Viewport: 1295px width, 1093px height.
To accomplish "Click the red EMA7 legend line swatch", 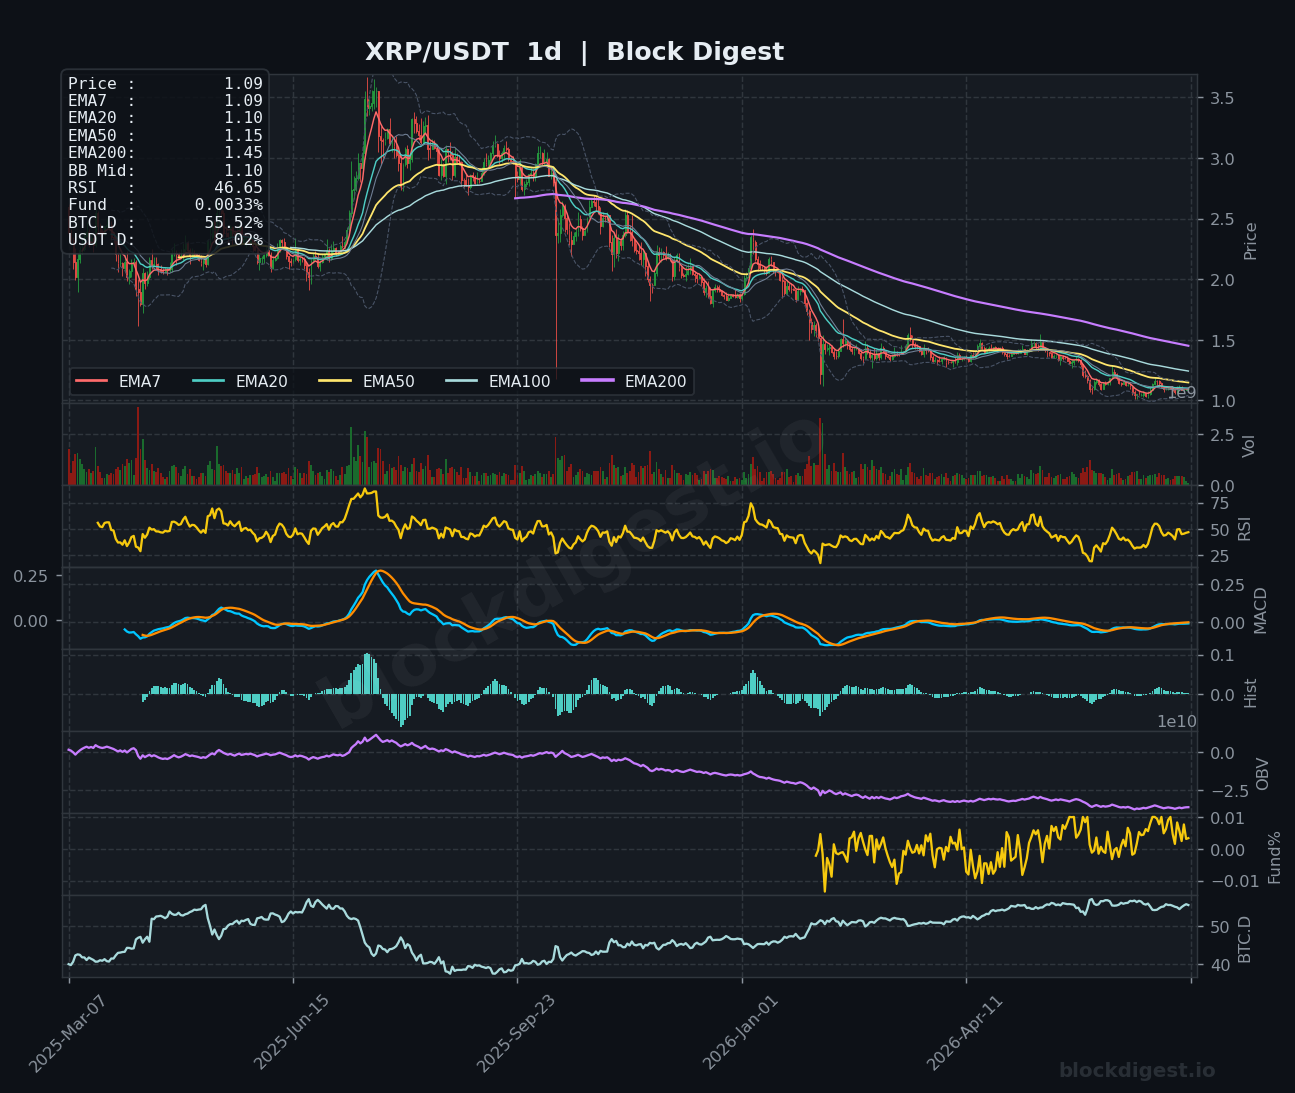I will [91, 381].
